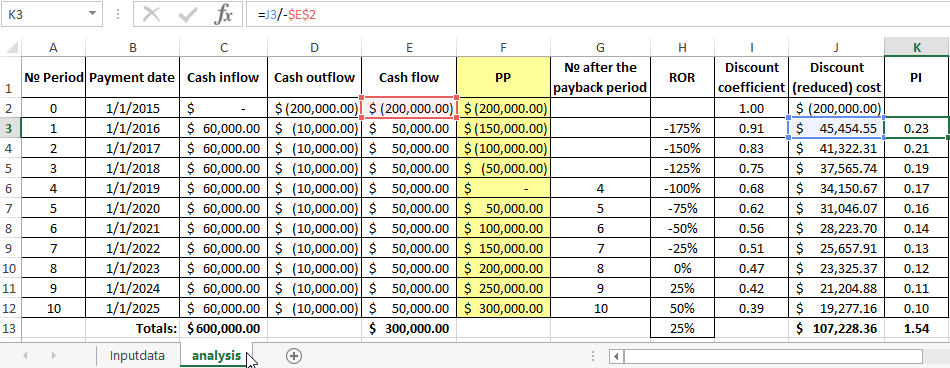950x368 pixels.
Task: Click into the formula bar text
Action: tap(597, 15)
